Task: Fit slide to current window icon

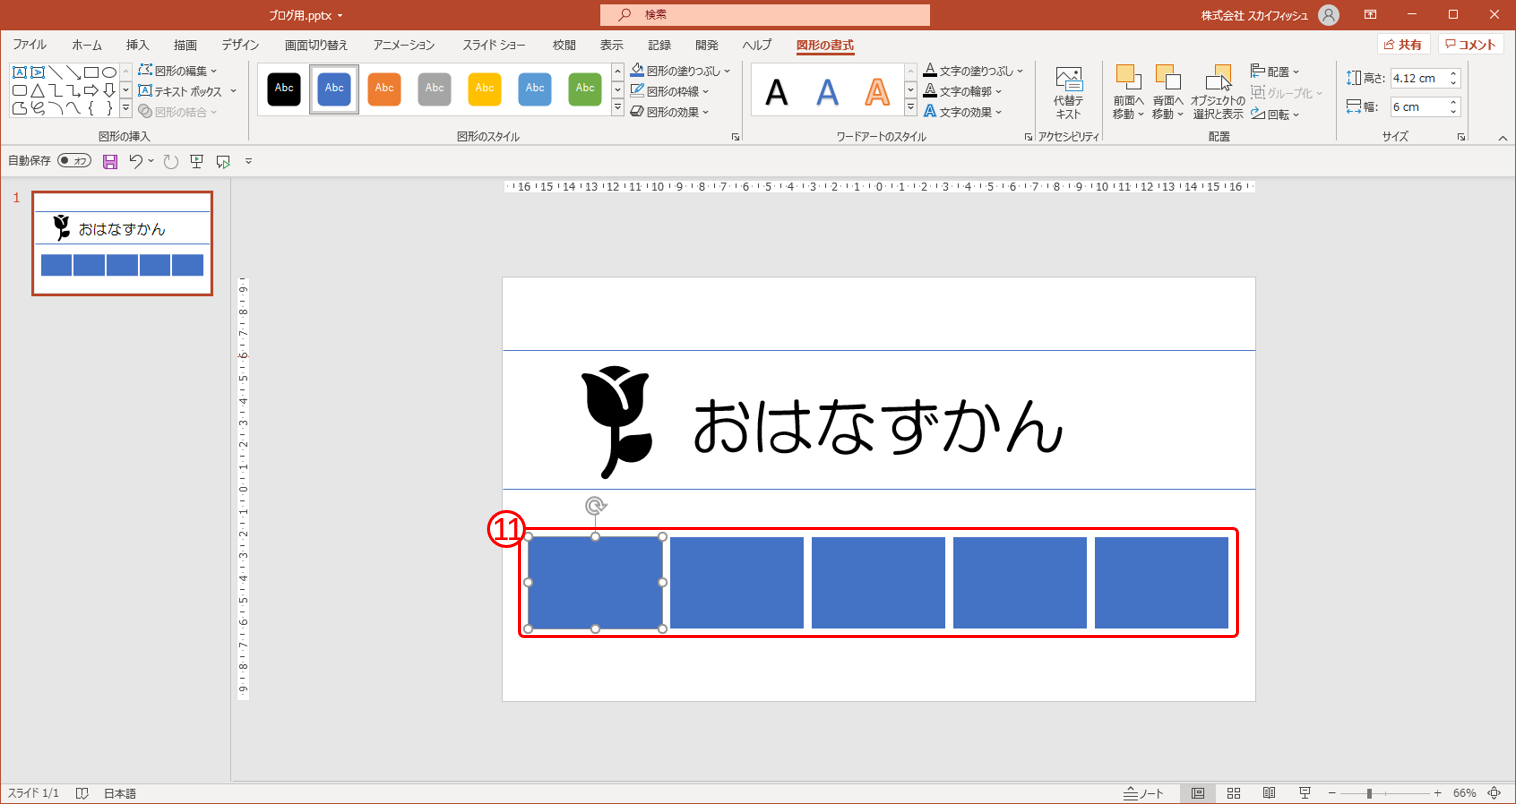Action: [1494, 793]
